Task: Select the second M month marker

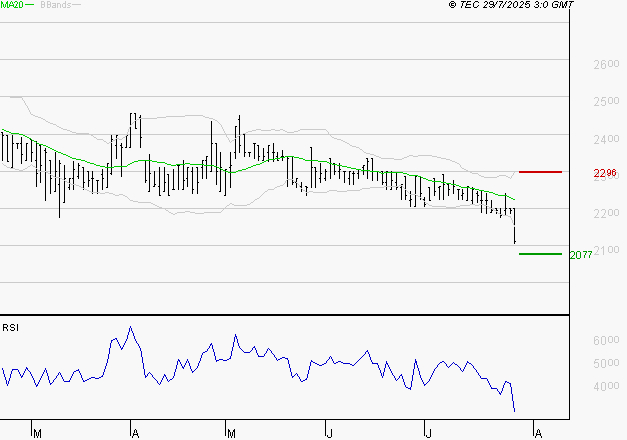Action: (231, 433)
